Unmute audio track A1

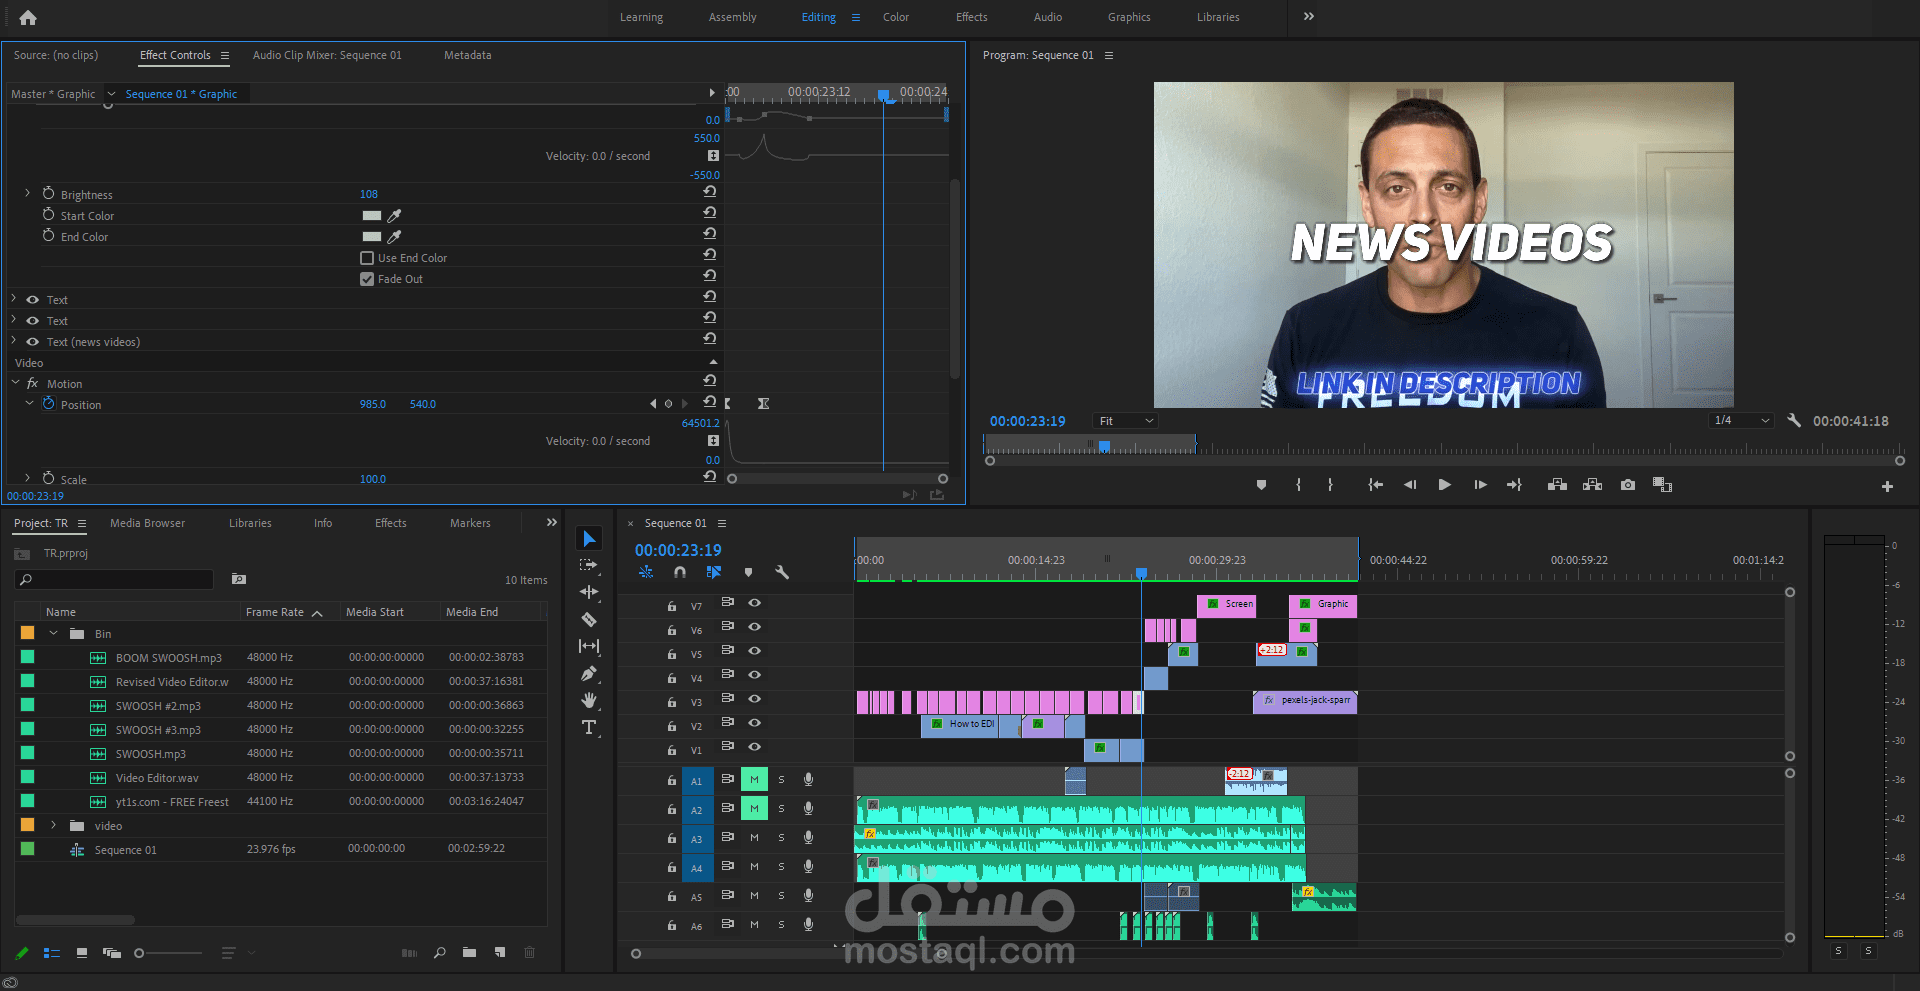coord(754,780)
